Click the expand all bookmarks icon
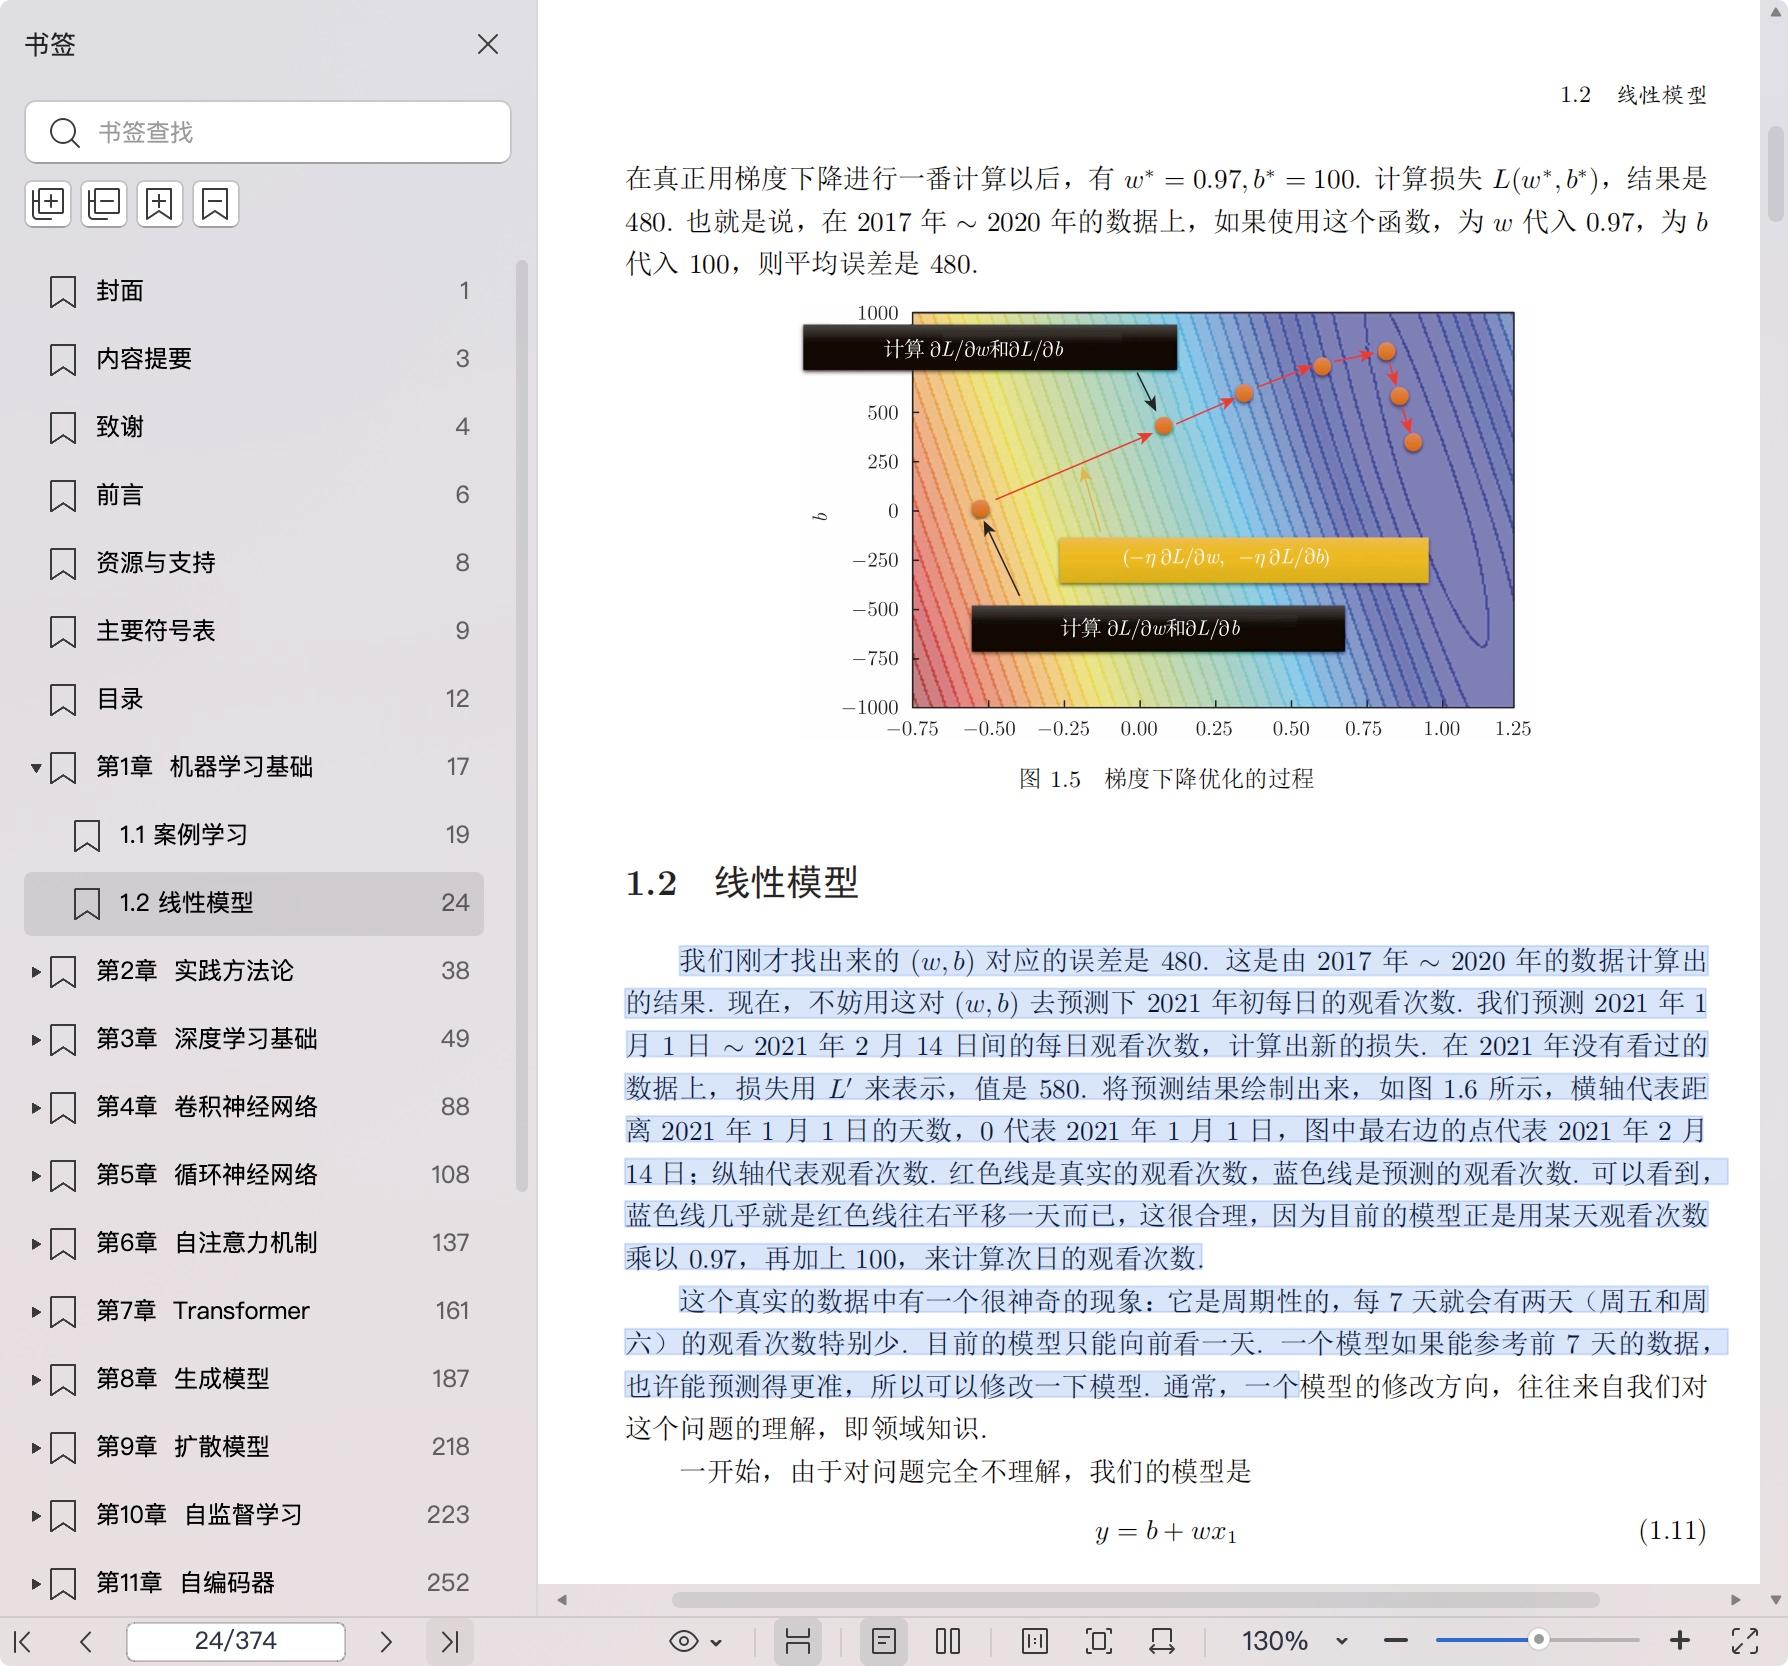The image size is (1788, 1666). click(x=48, y=204)
